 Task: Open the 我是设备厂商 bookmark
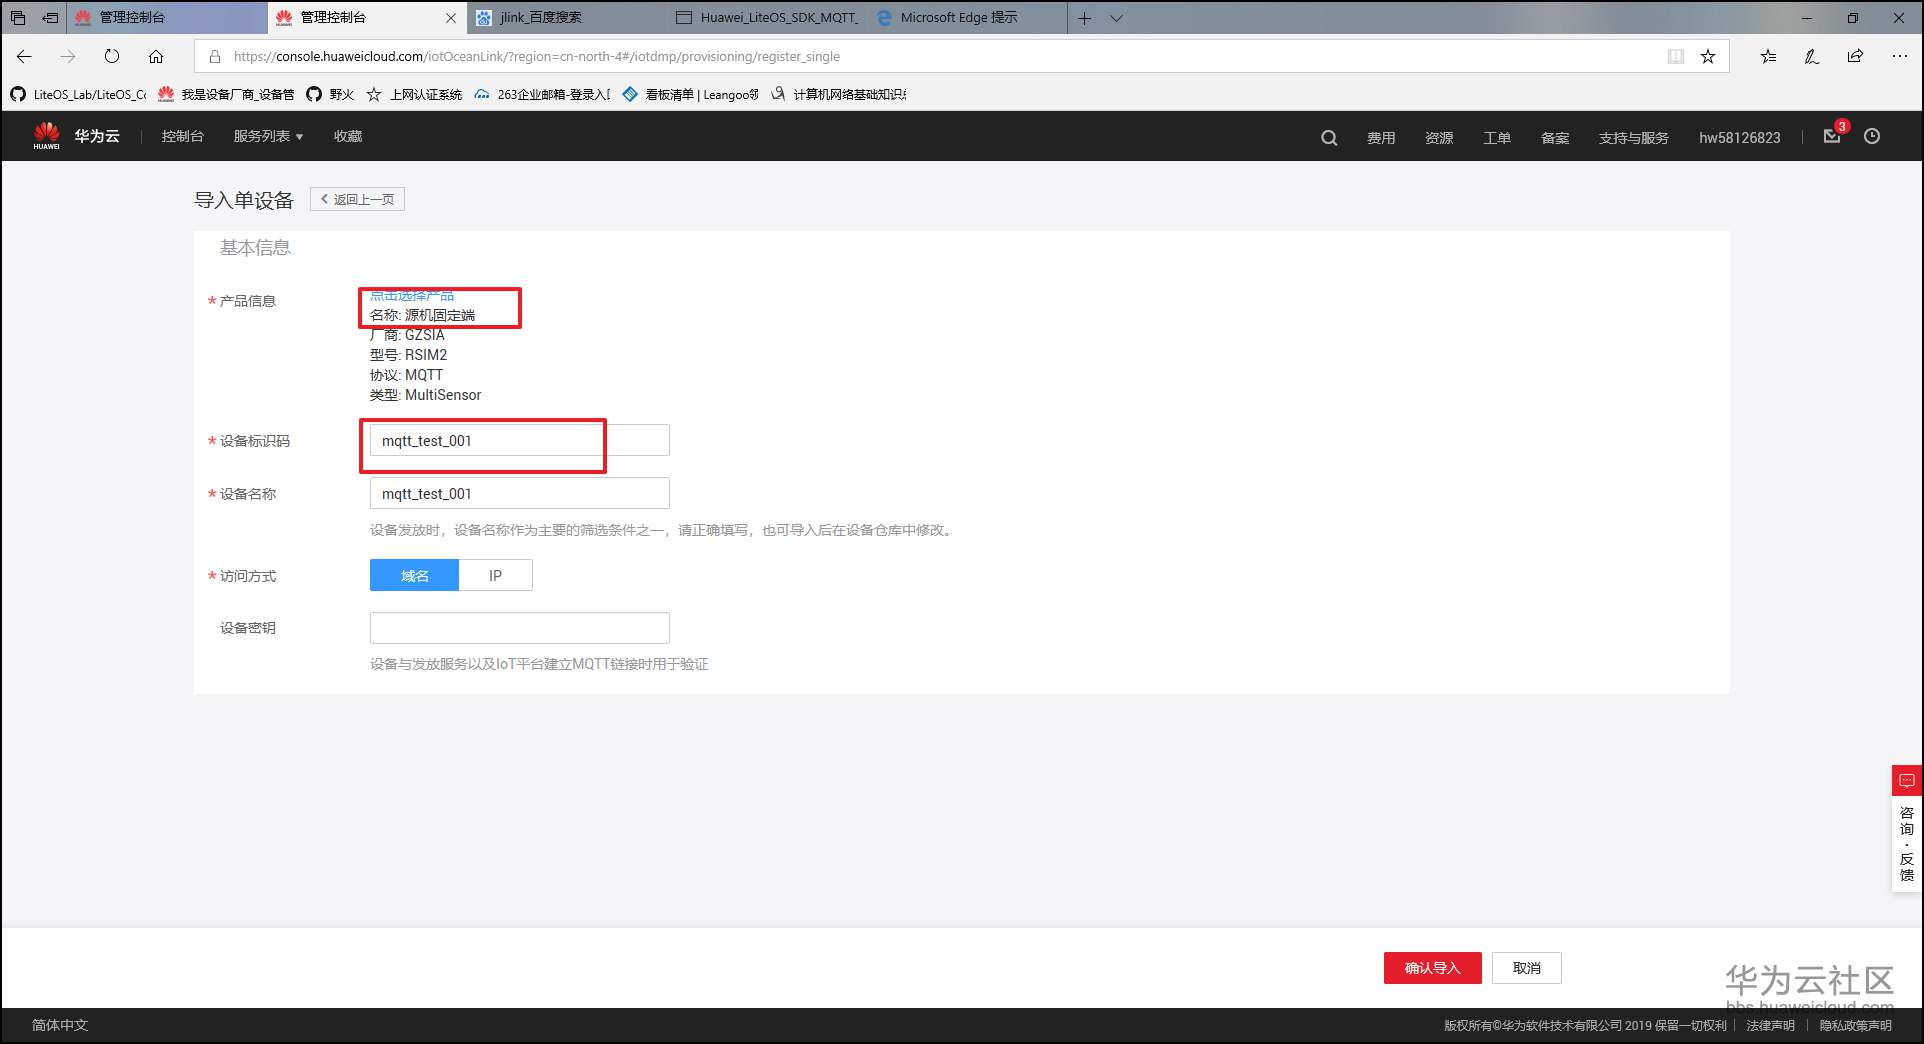pos(226,94)
